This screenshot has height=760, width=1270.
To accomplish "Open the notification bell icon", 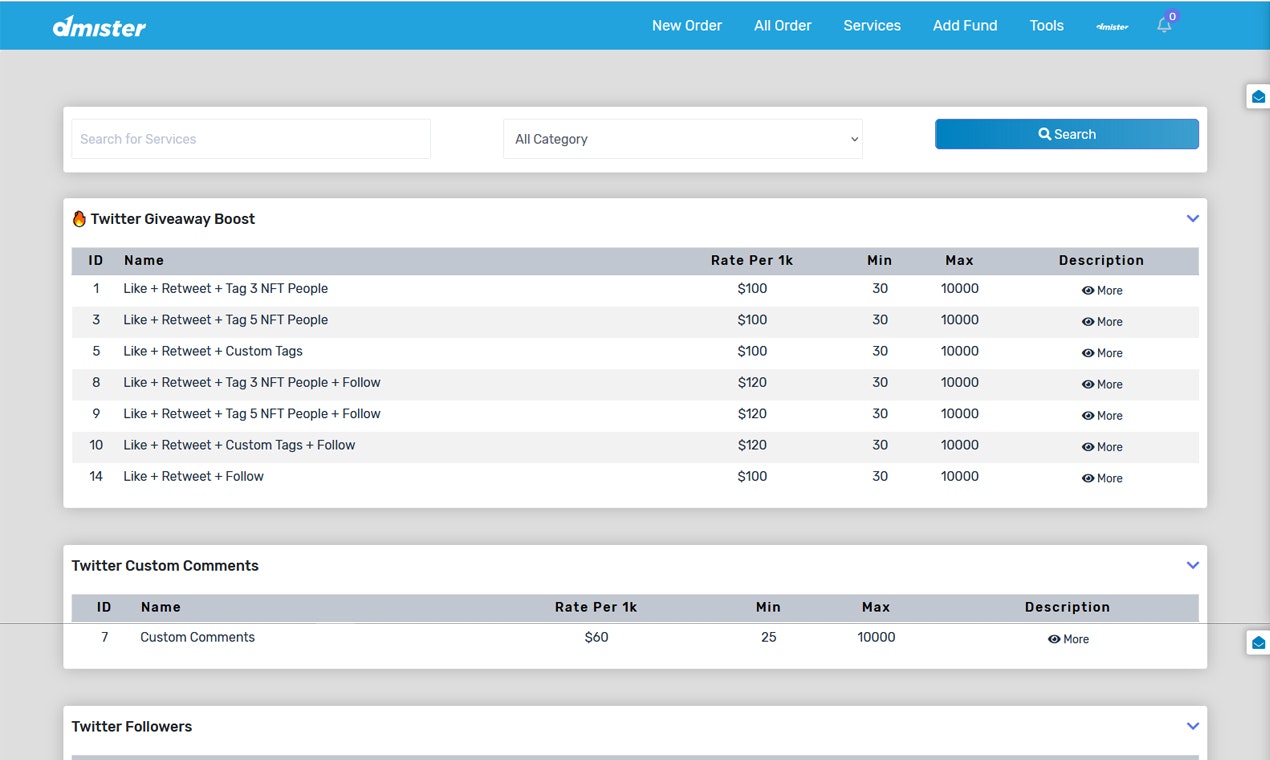I will 1164,26.
